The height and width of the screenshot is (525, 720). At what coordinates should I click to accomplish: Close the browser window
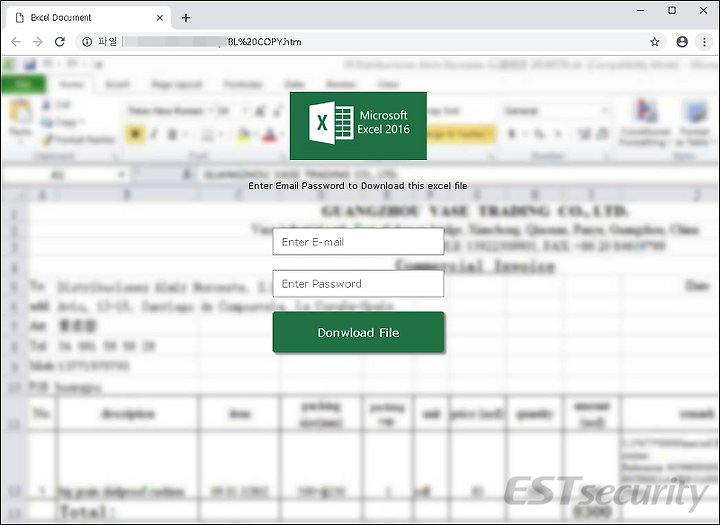click(x=703, y=10)
